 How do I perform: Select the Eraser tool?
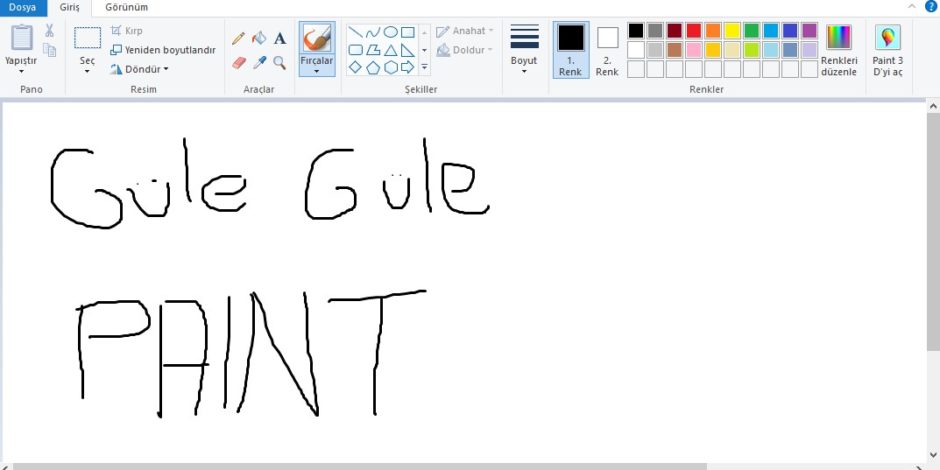coord(239,62)
